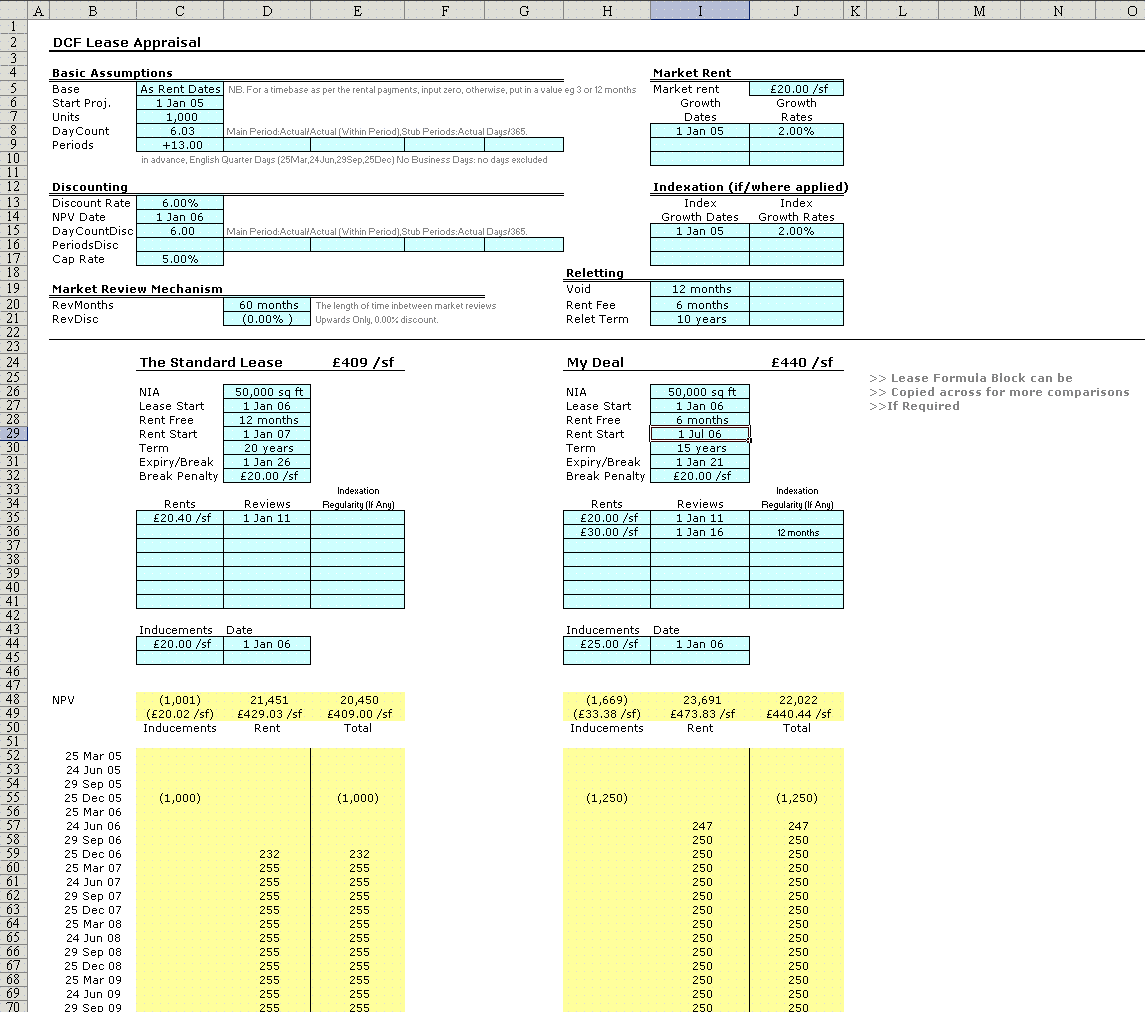The width and height of the screenshot is (1145, 1012).
Task: Click the Units cell containing 1,000
Action: point(180,117)
